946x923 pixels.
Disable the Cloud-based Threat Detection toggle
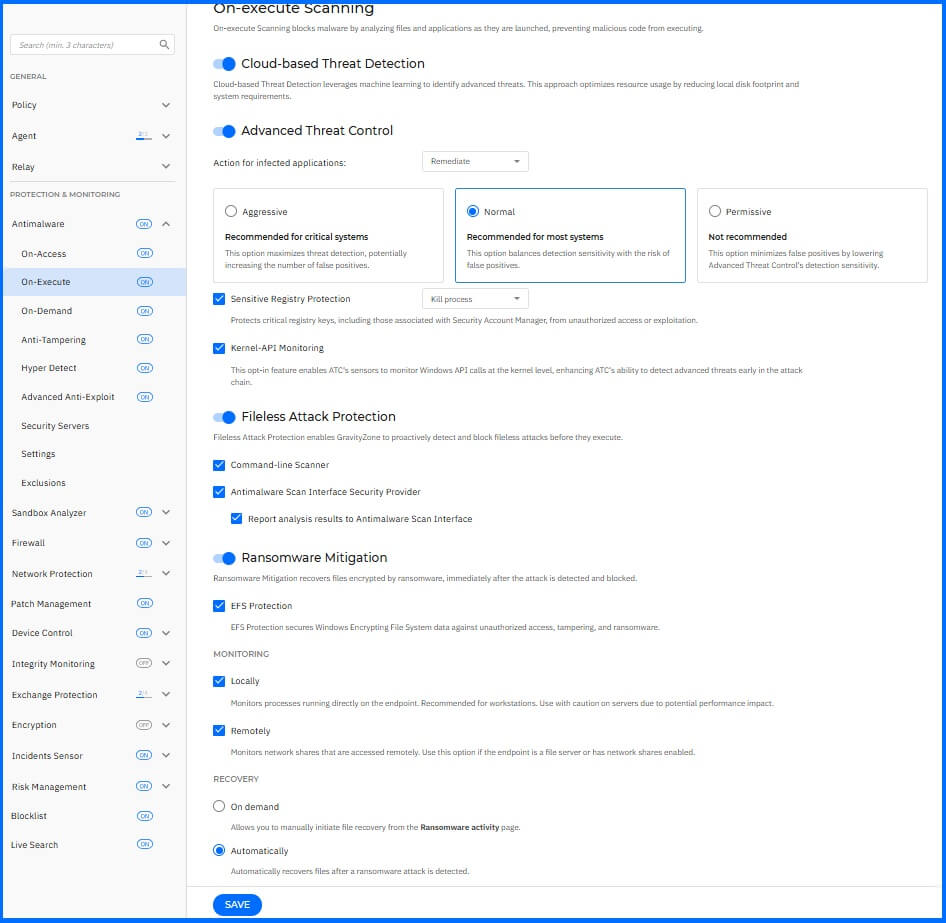click(x=222, y=63)
